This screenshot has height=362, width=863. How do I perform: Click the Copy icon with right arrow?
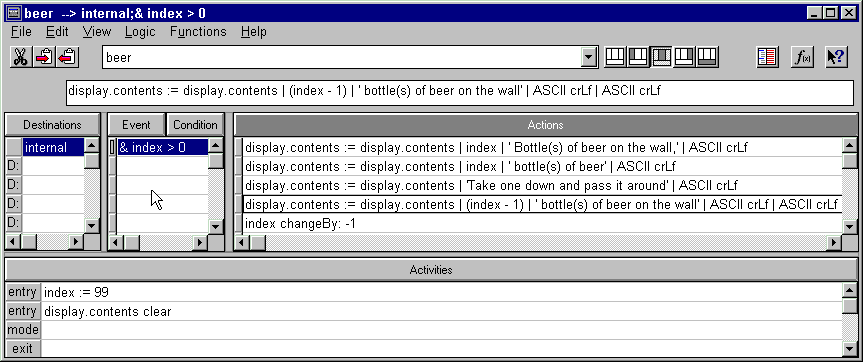pyautogui.click(x=45, y=57)
